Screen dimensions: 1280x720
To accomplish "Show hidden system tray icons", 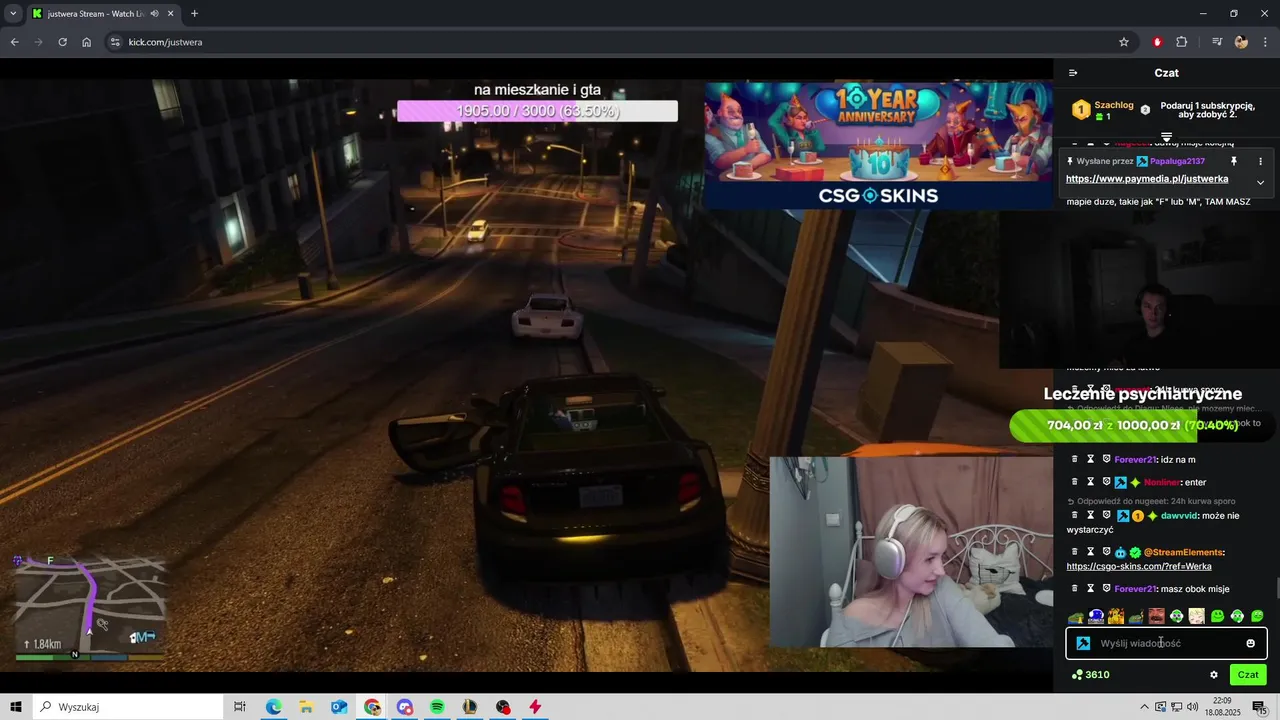I will click(x=1144, y=707).
